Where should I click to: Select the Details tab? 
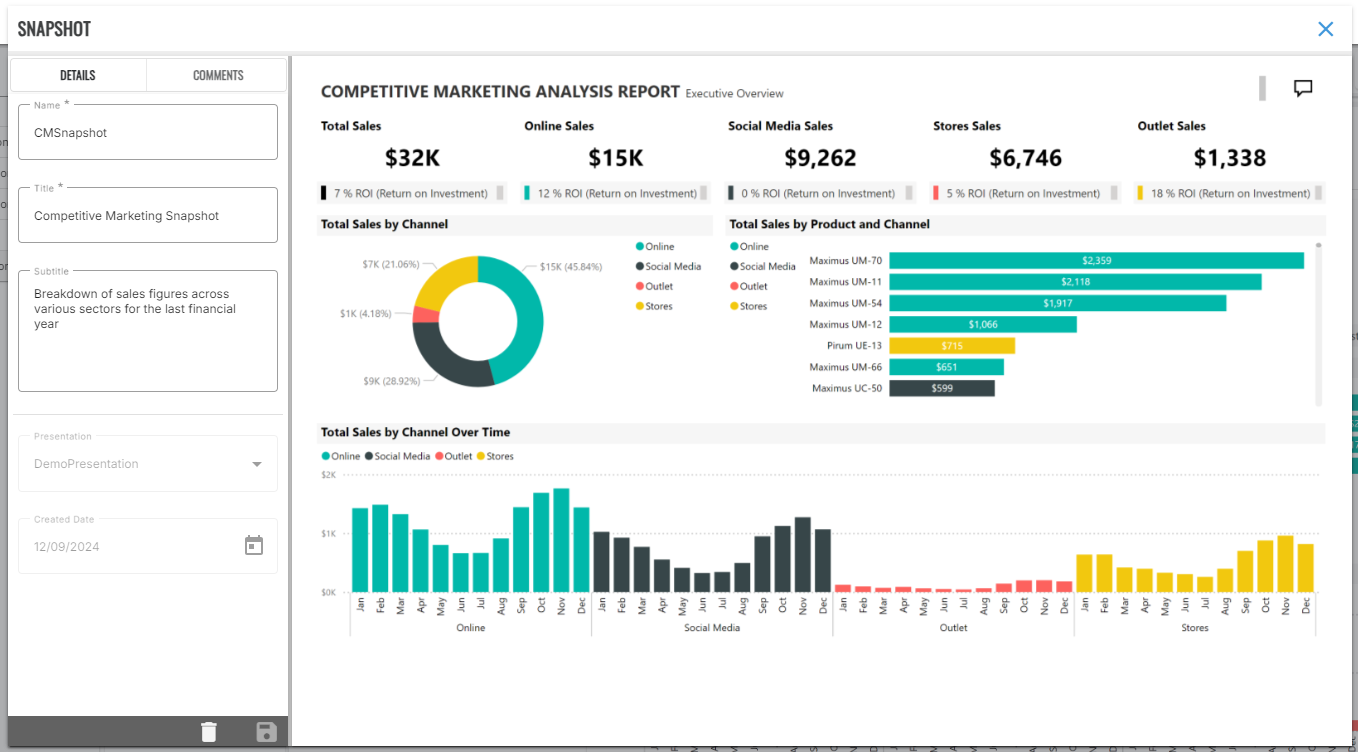tap(78, 75)
